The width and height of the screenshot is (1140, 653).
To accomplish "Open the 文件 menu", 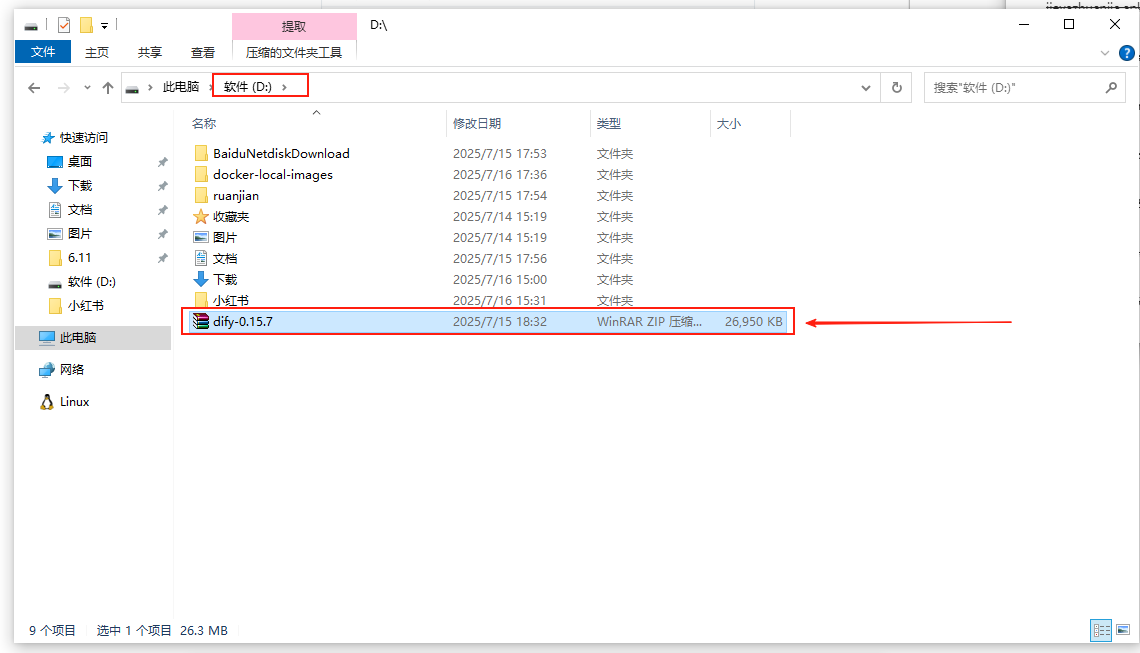I will 43,52.
